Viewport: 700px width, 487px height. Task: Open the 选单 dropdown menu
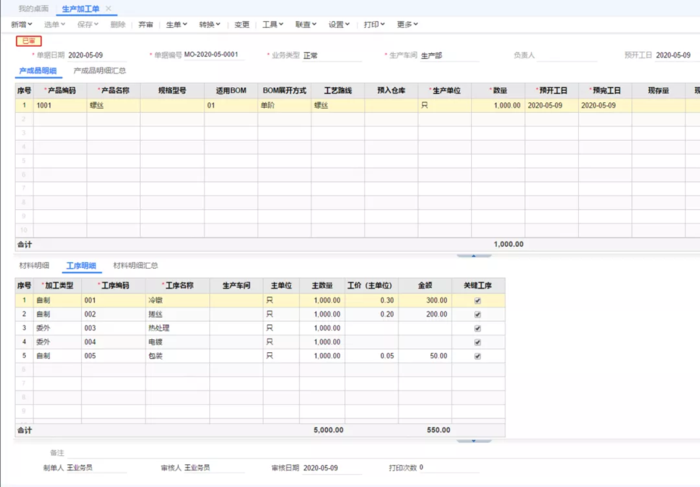pos(54,25)
